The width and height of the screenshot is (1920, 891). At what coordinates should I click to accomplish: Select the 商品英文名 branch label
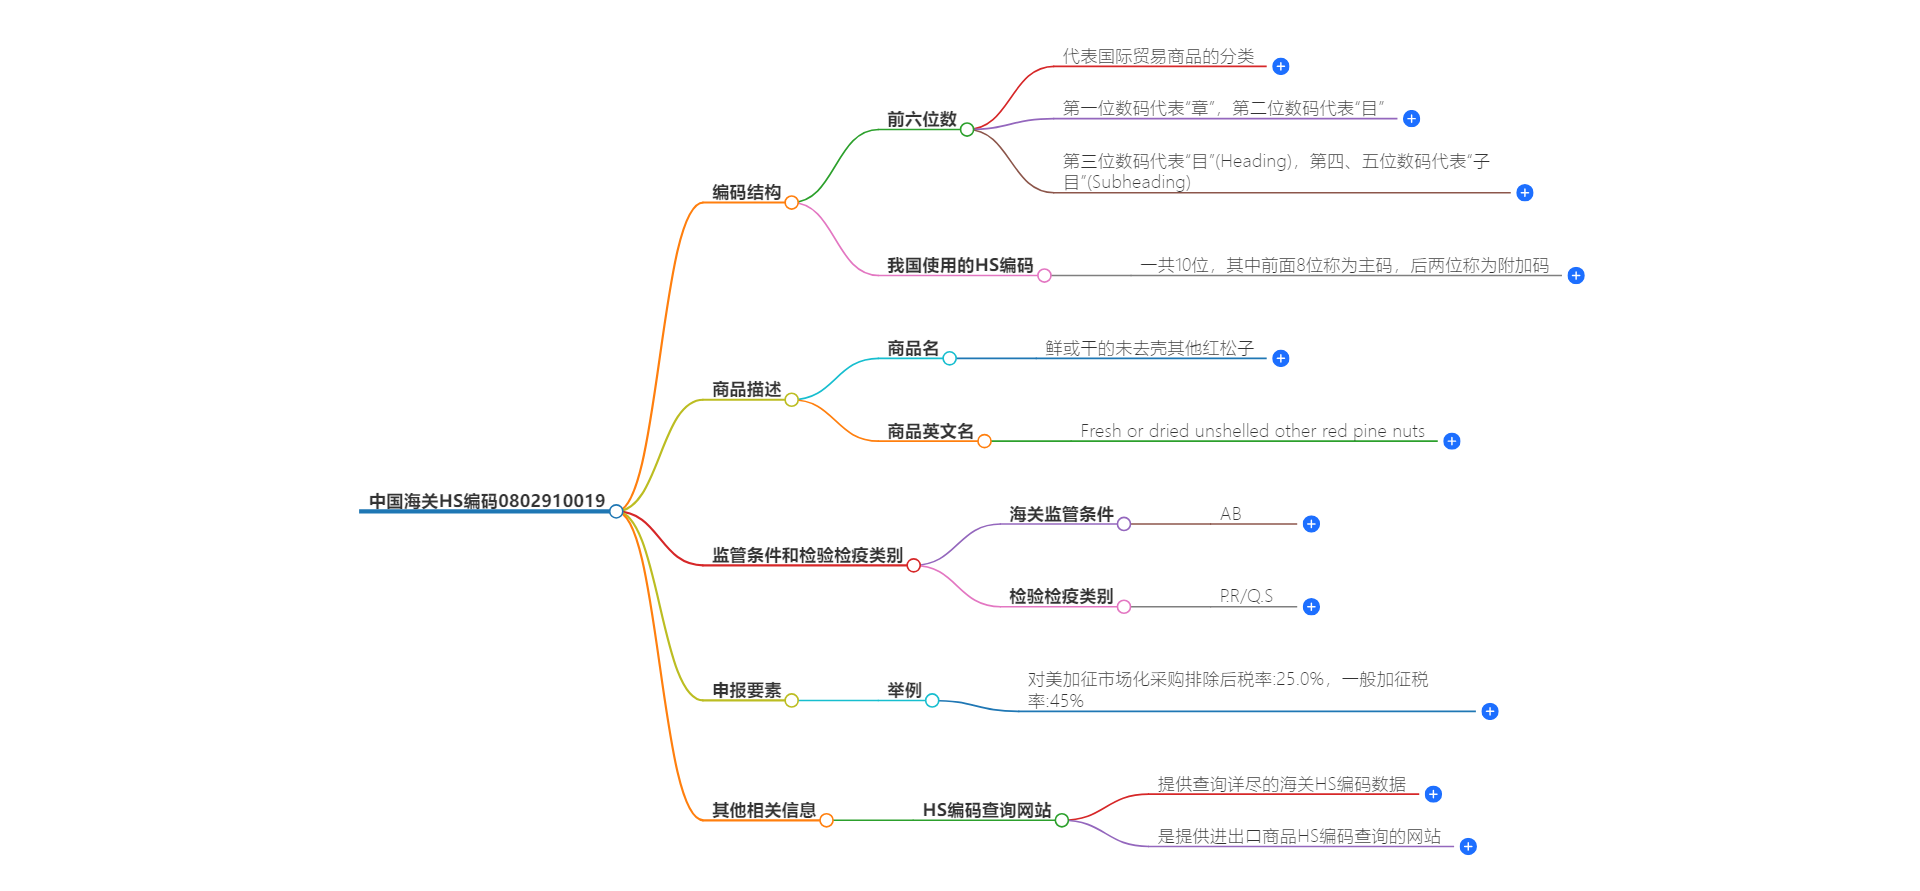930,431
